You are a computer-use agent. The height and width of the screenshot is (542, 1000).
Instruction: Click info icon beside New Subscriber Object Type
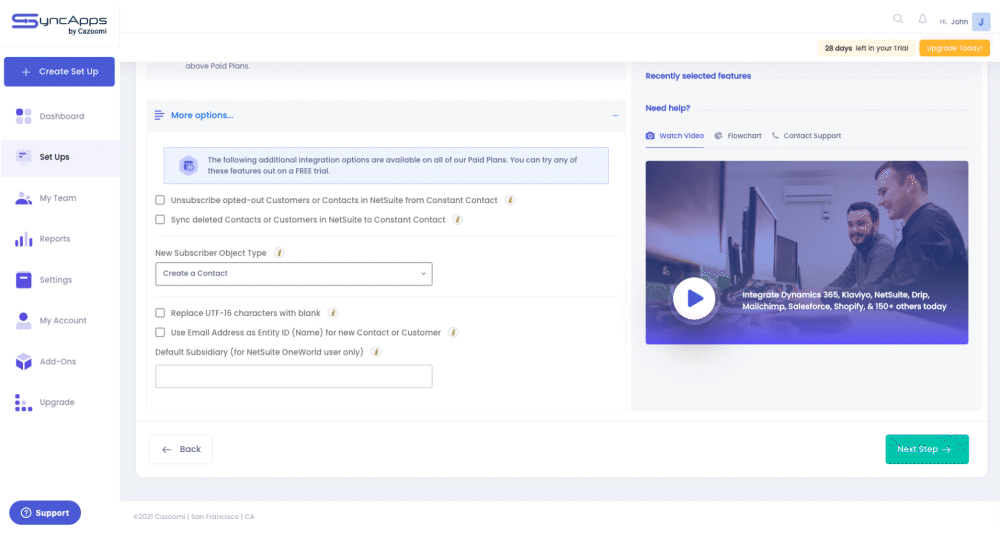279,253
